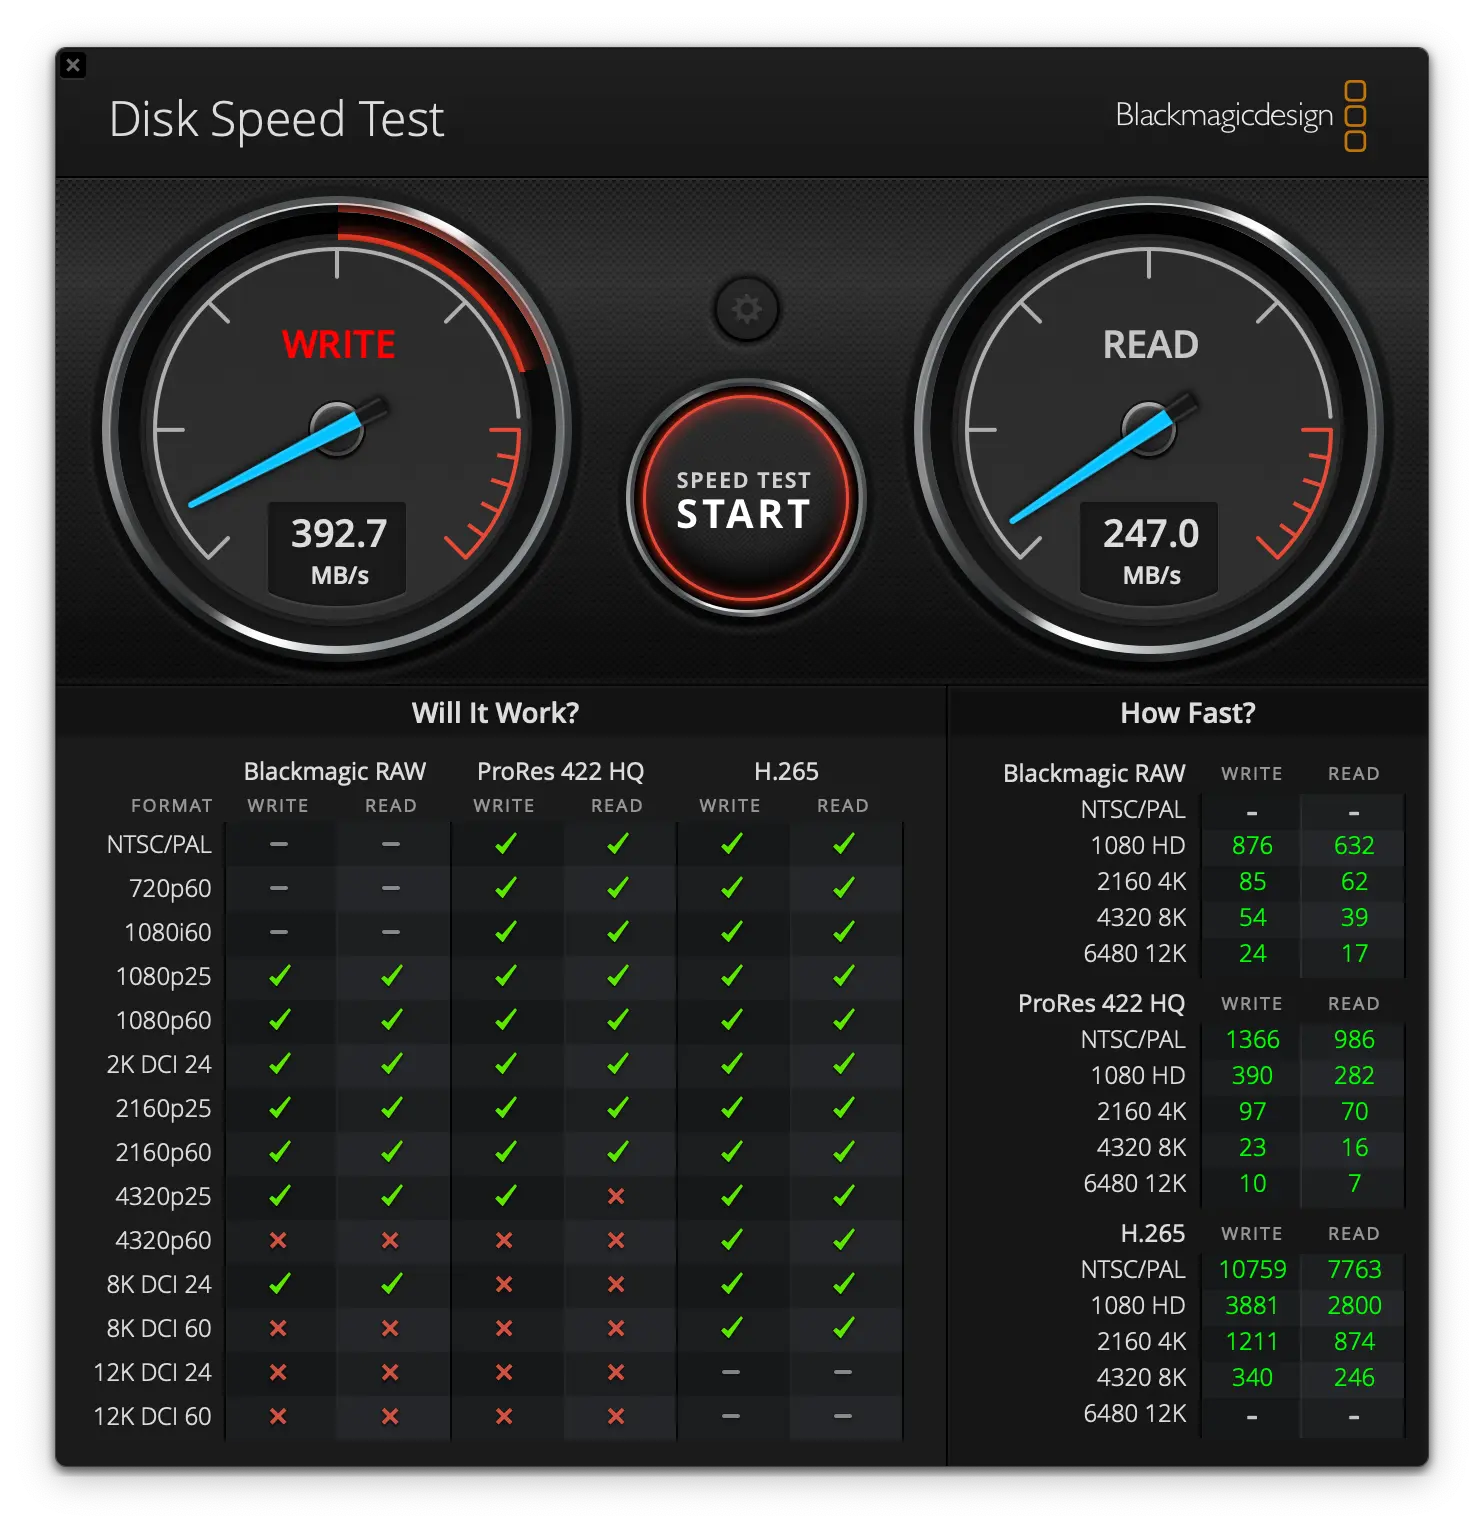This screenshot has width=1484, height=1530.
Task: Expand the ProRes 422 HQ results section
Action: 1102,1003
